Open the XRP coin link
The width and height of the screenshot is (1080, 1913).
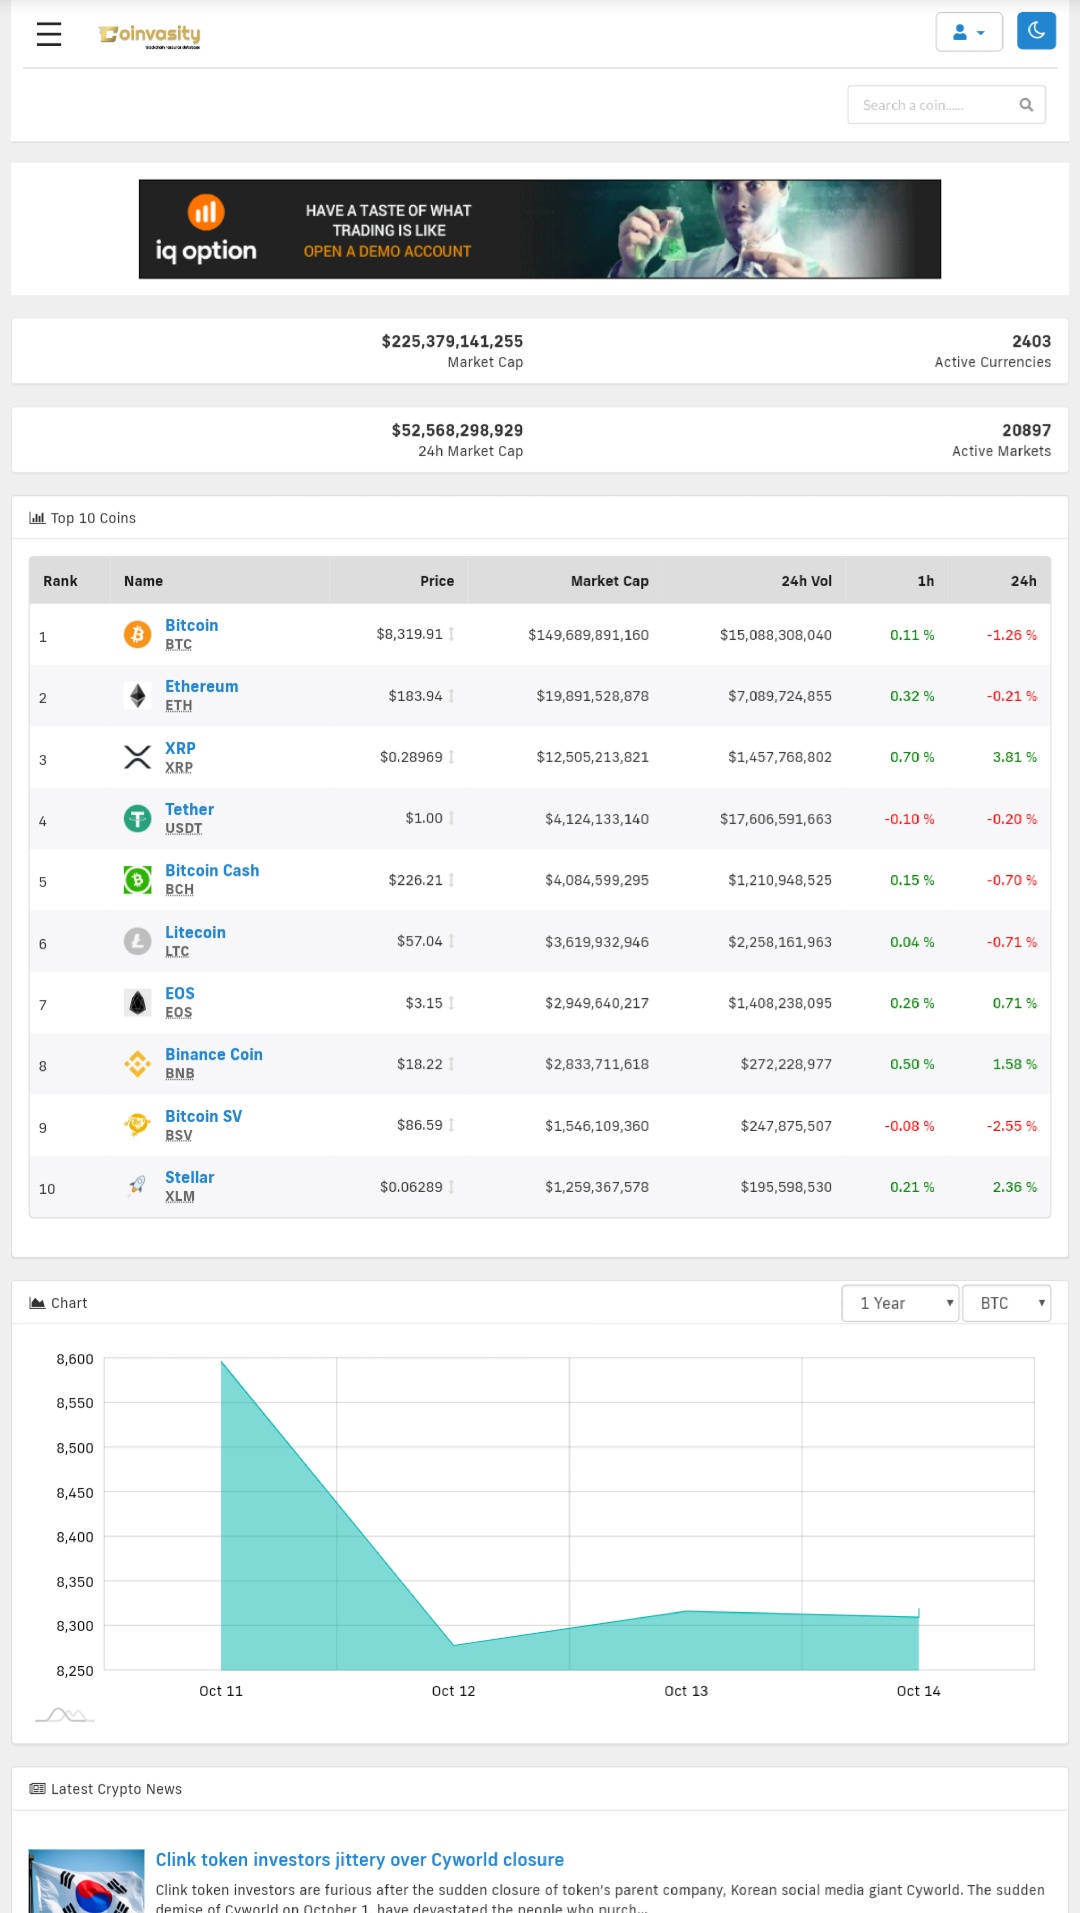(180, 748)
